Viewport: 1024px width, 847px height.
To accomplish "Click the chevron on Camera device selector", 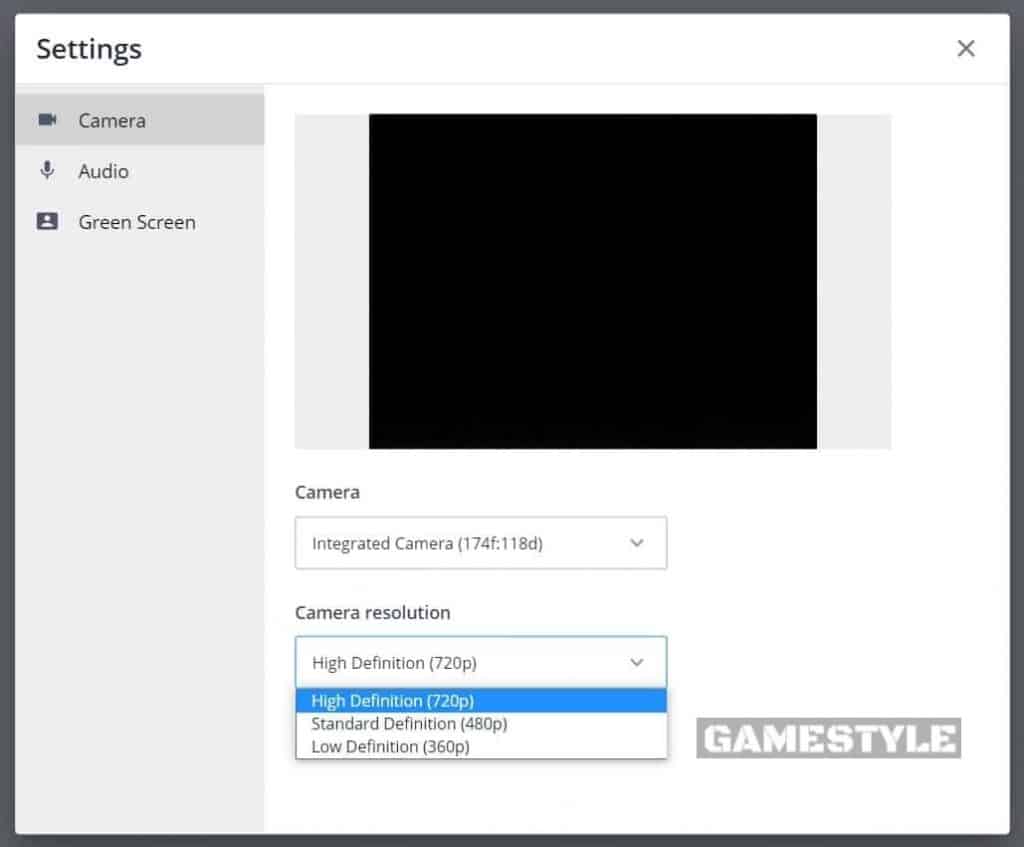I will pyautogui.click(x=637, y=543).
